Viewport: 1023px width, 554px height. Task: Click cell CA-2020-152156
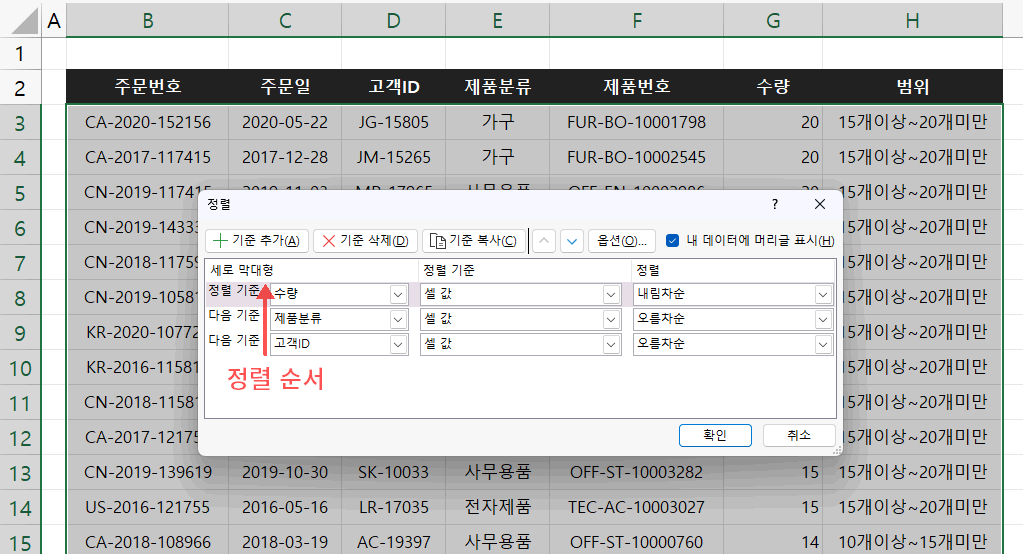pyautogui.click(x=147, y=122)
